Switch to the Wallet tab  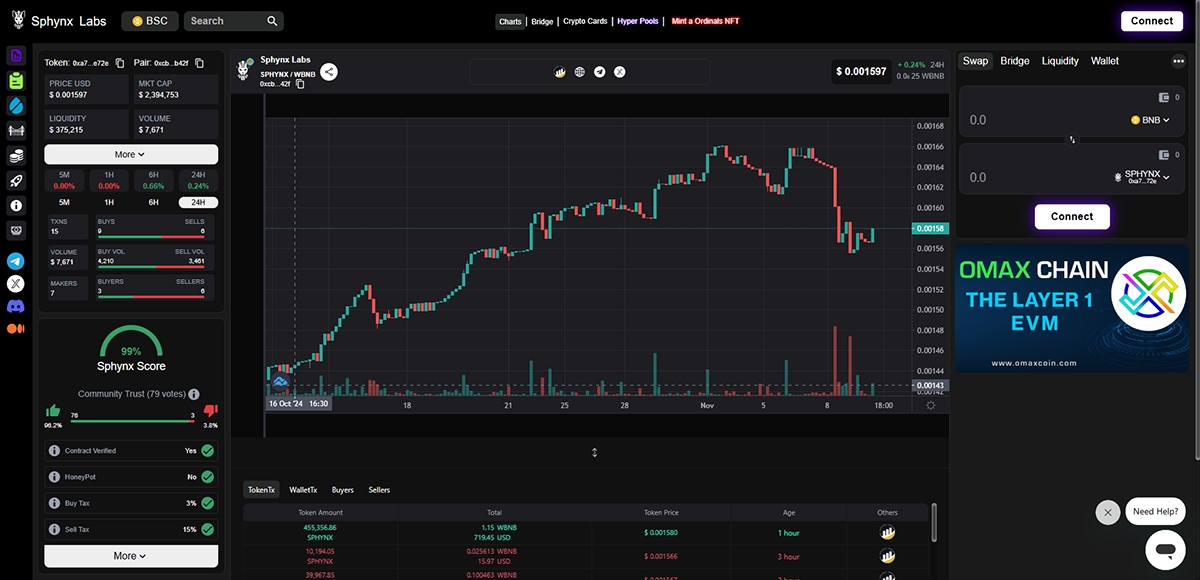1105,61
